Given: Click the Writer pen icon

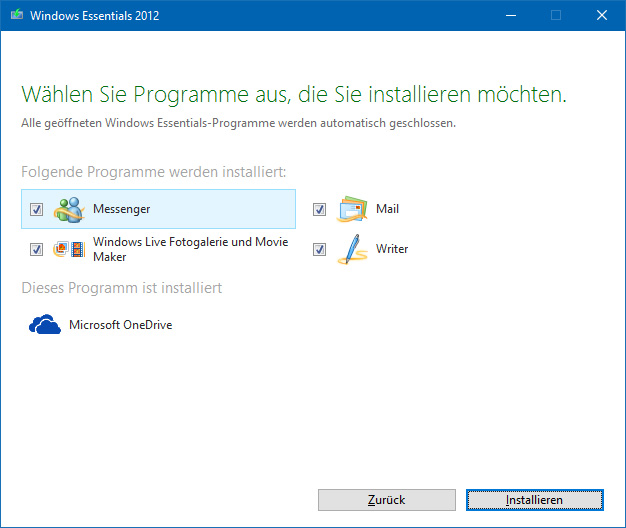Looking at the screenshot, I should 352,249.
